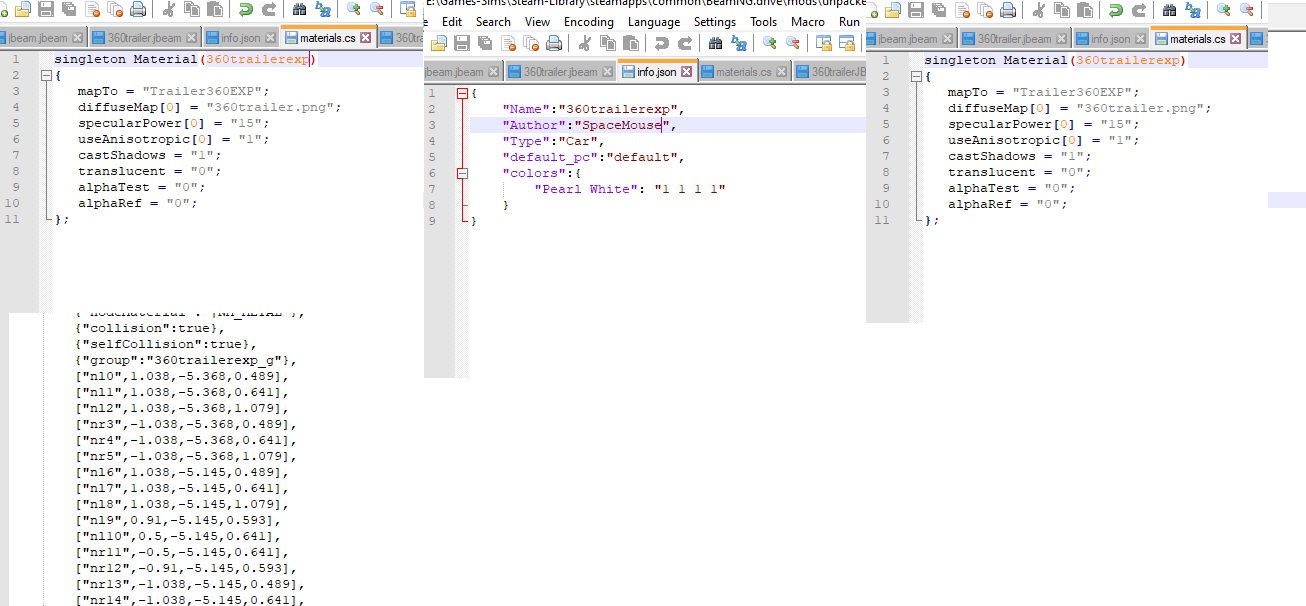Click "group":"360trailerexp_g" line in jbeam text
Image resolution: width=1306 pixels, height=606 pixels.
(x=186, y=360)
